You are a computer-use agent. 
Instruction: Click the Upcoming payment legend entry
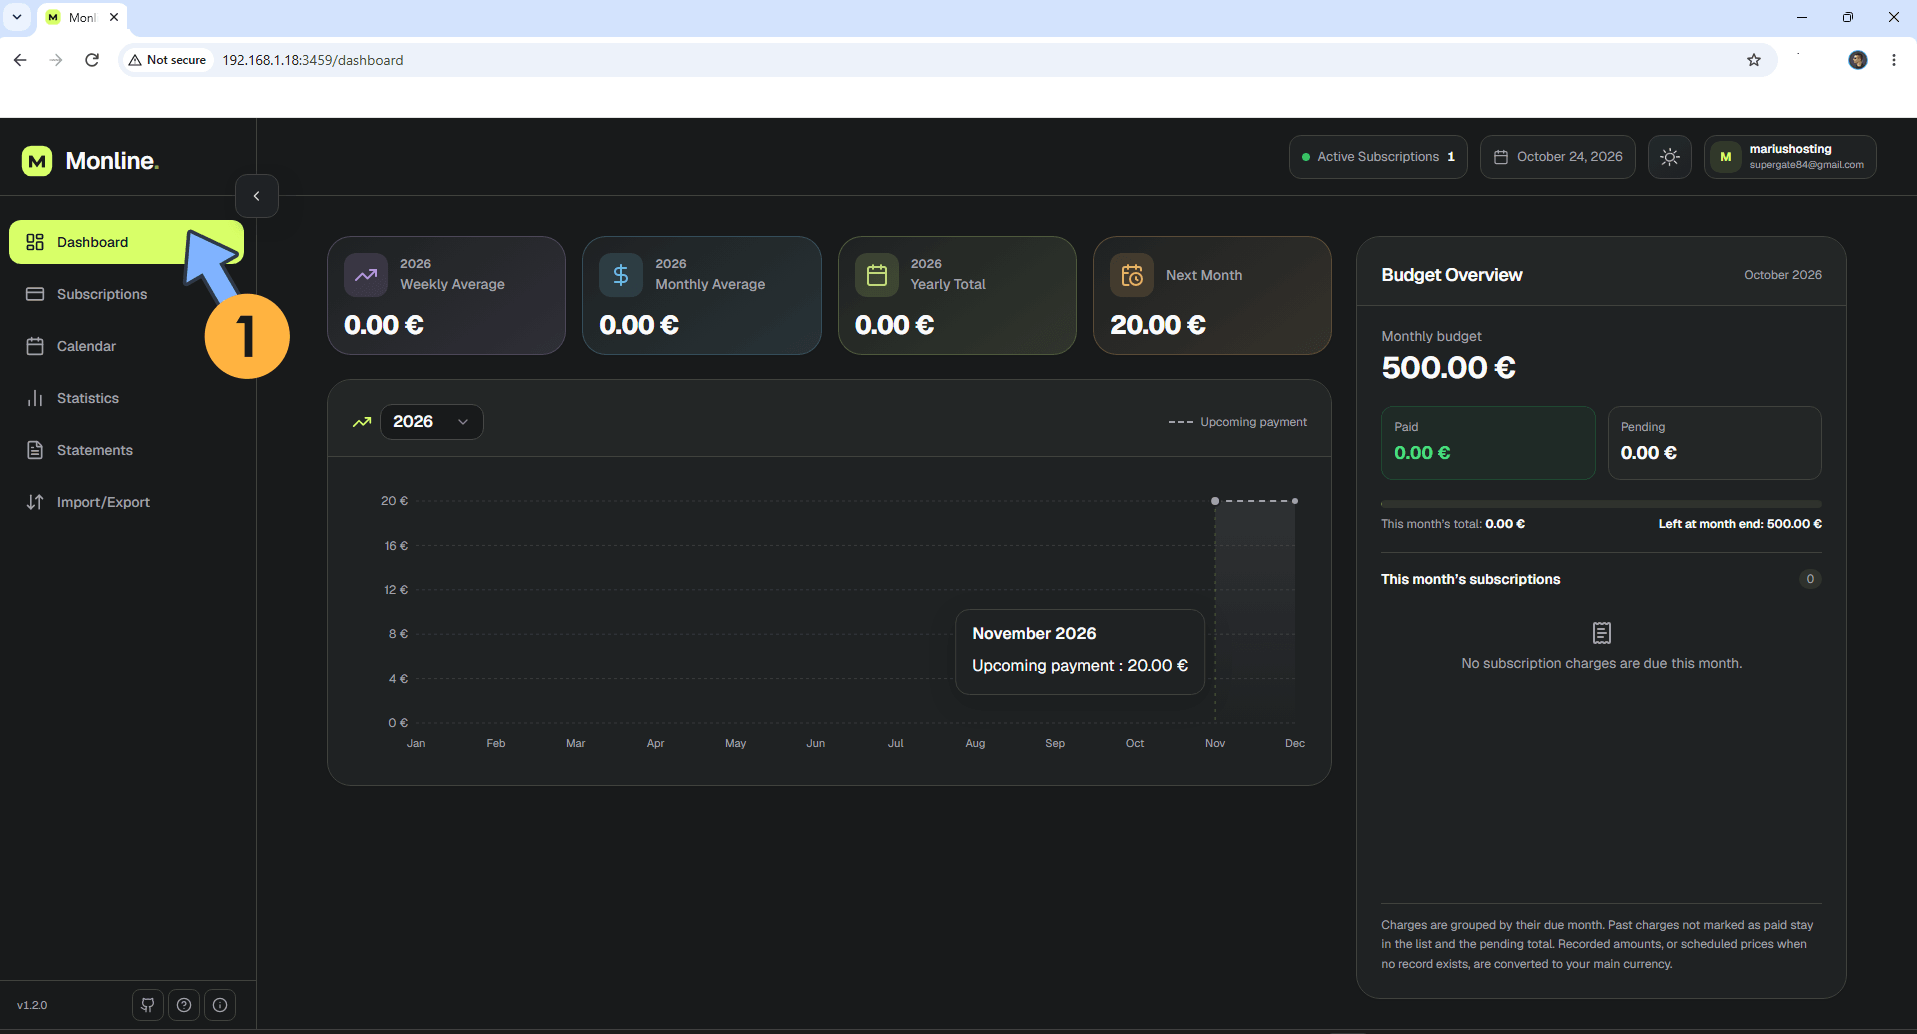click(1238, 422)
